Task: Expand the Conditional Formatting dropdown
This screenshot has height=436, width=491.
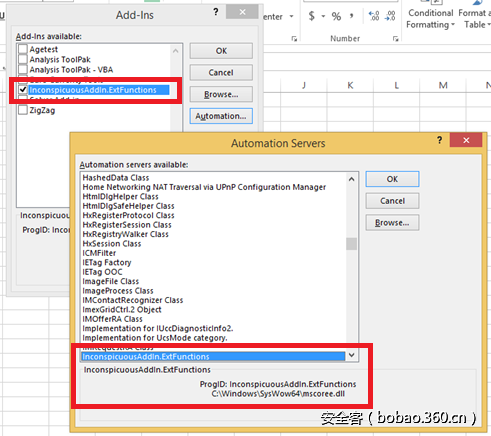Action: click(430, 19)
